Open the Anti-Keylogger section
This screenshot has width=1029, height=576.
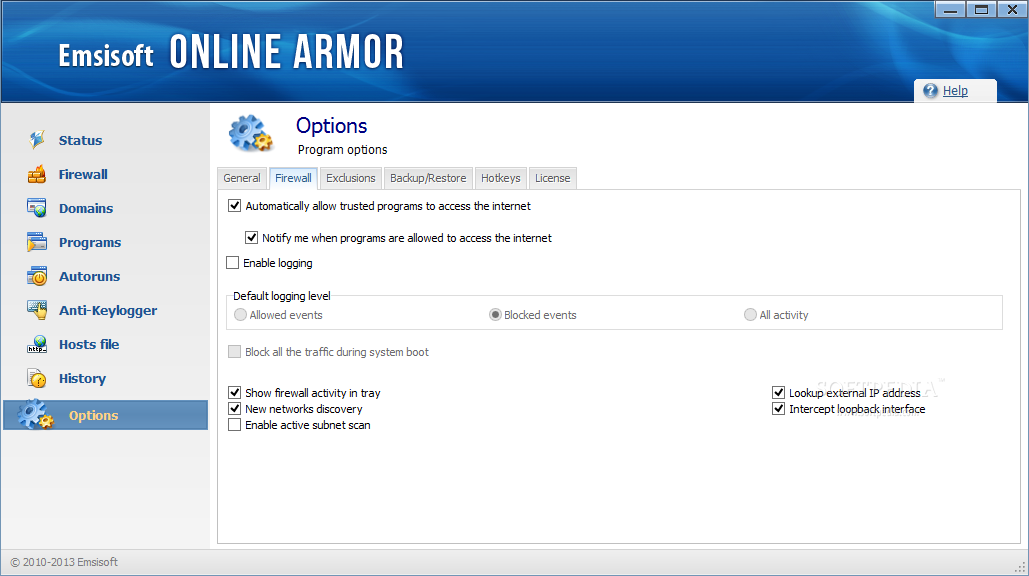pos(108,310)
